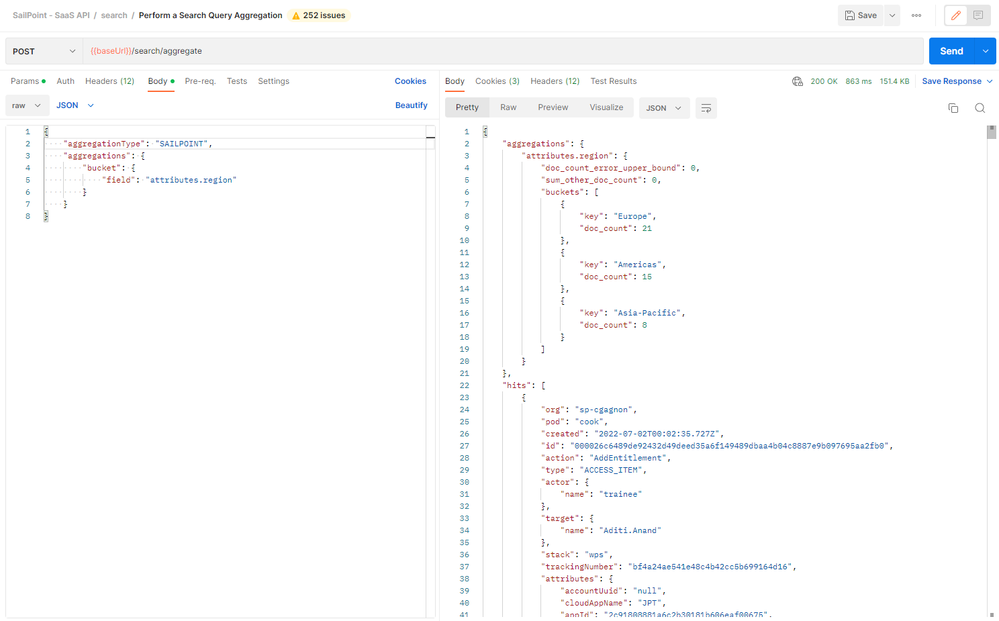
Task: Click into the request URL field
Action: click(x=500, y=51)
